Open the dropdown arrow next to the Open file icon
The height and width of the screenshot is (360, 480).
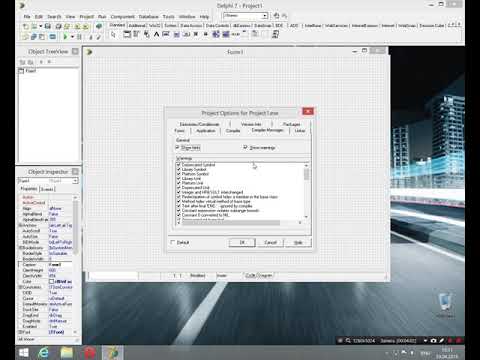[x=41, y=26]
